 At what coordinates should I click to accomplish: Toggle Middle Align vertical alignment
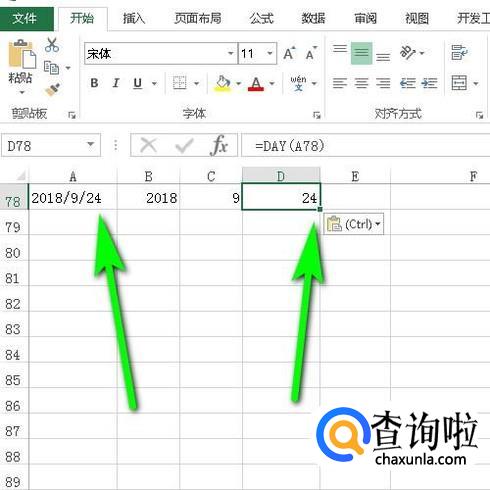[361, 53]
